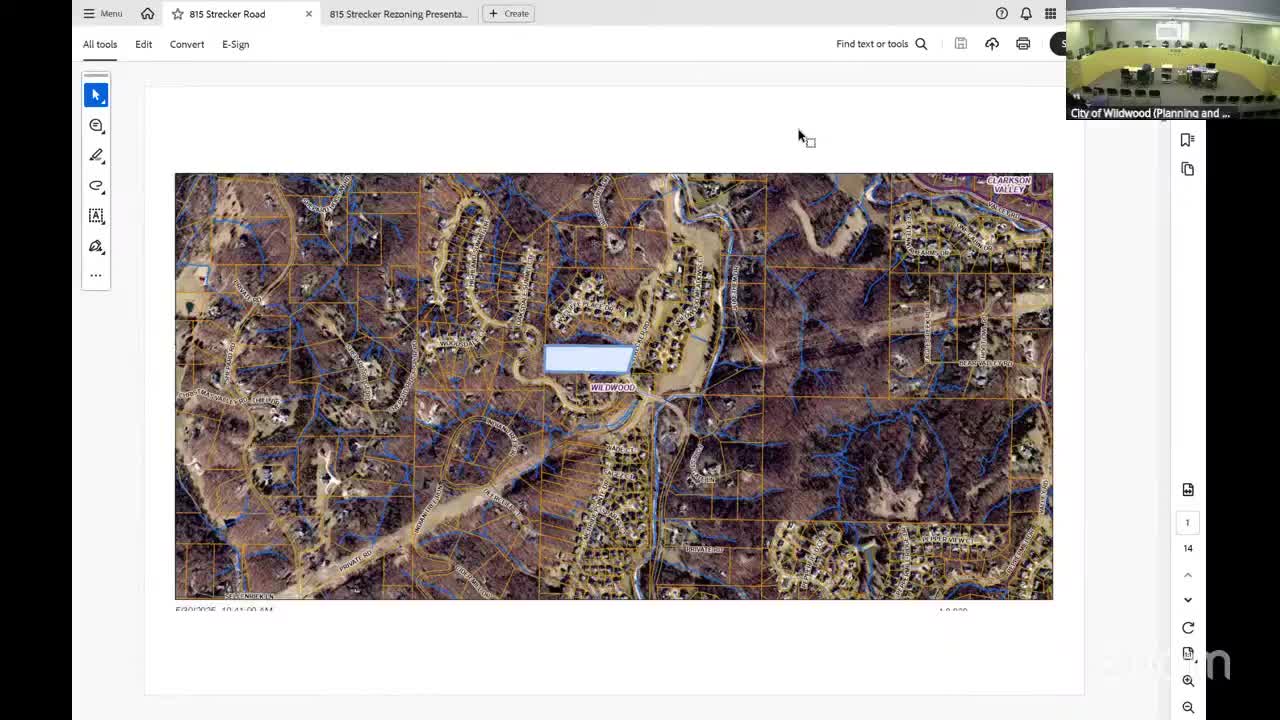Rotate the page view clockwise
Image resolution: width=1280 pixels, height=720 pixels.
1188,628
